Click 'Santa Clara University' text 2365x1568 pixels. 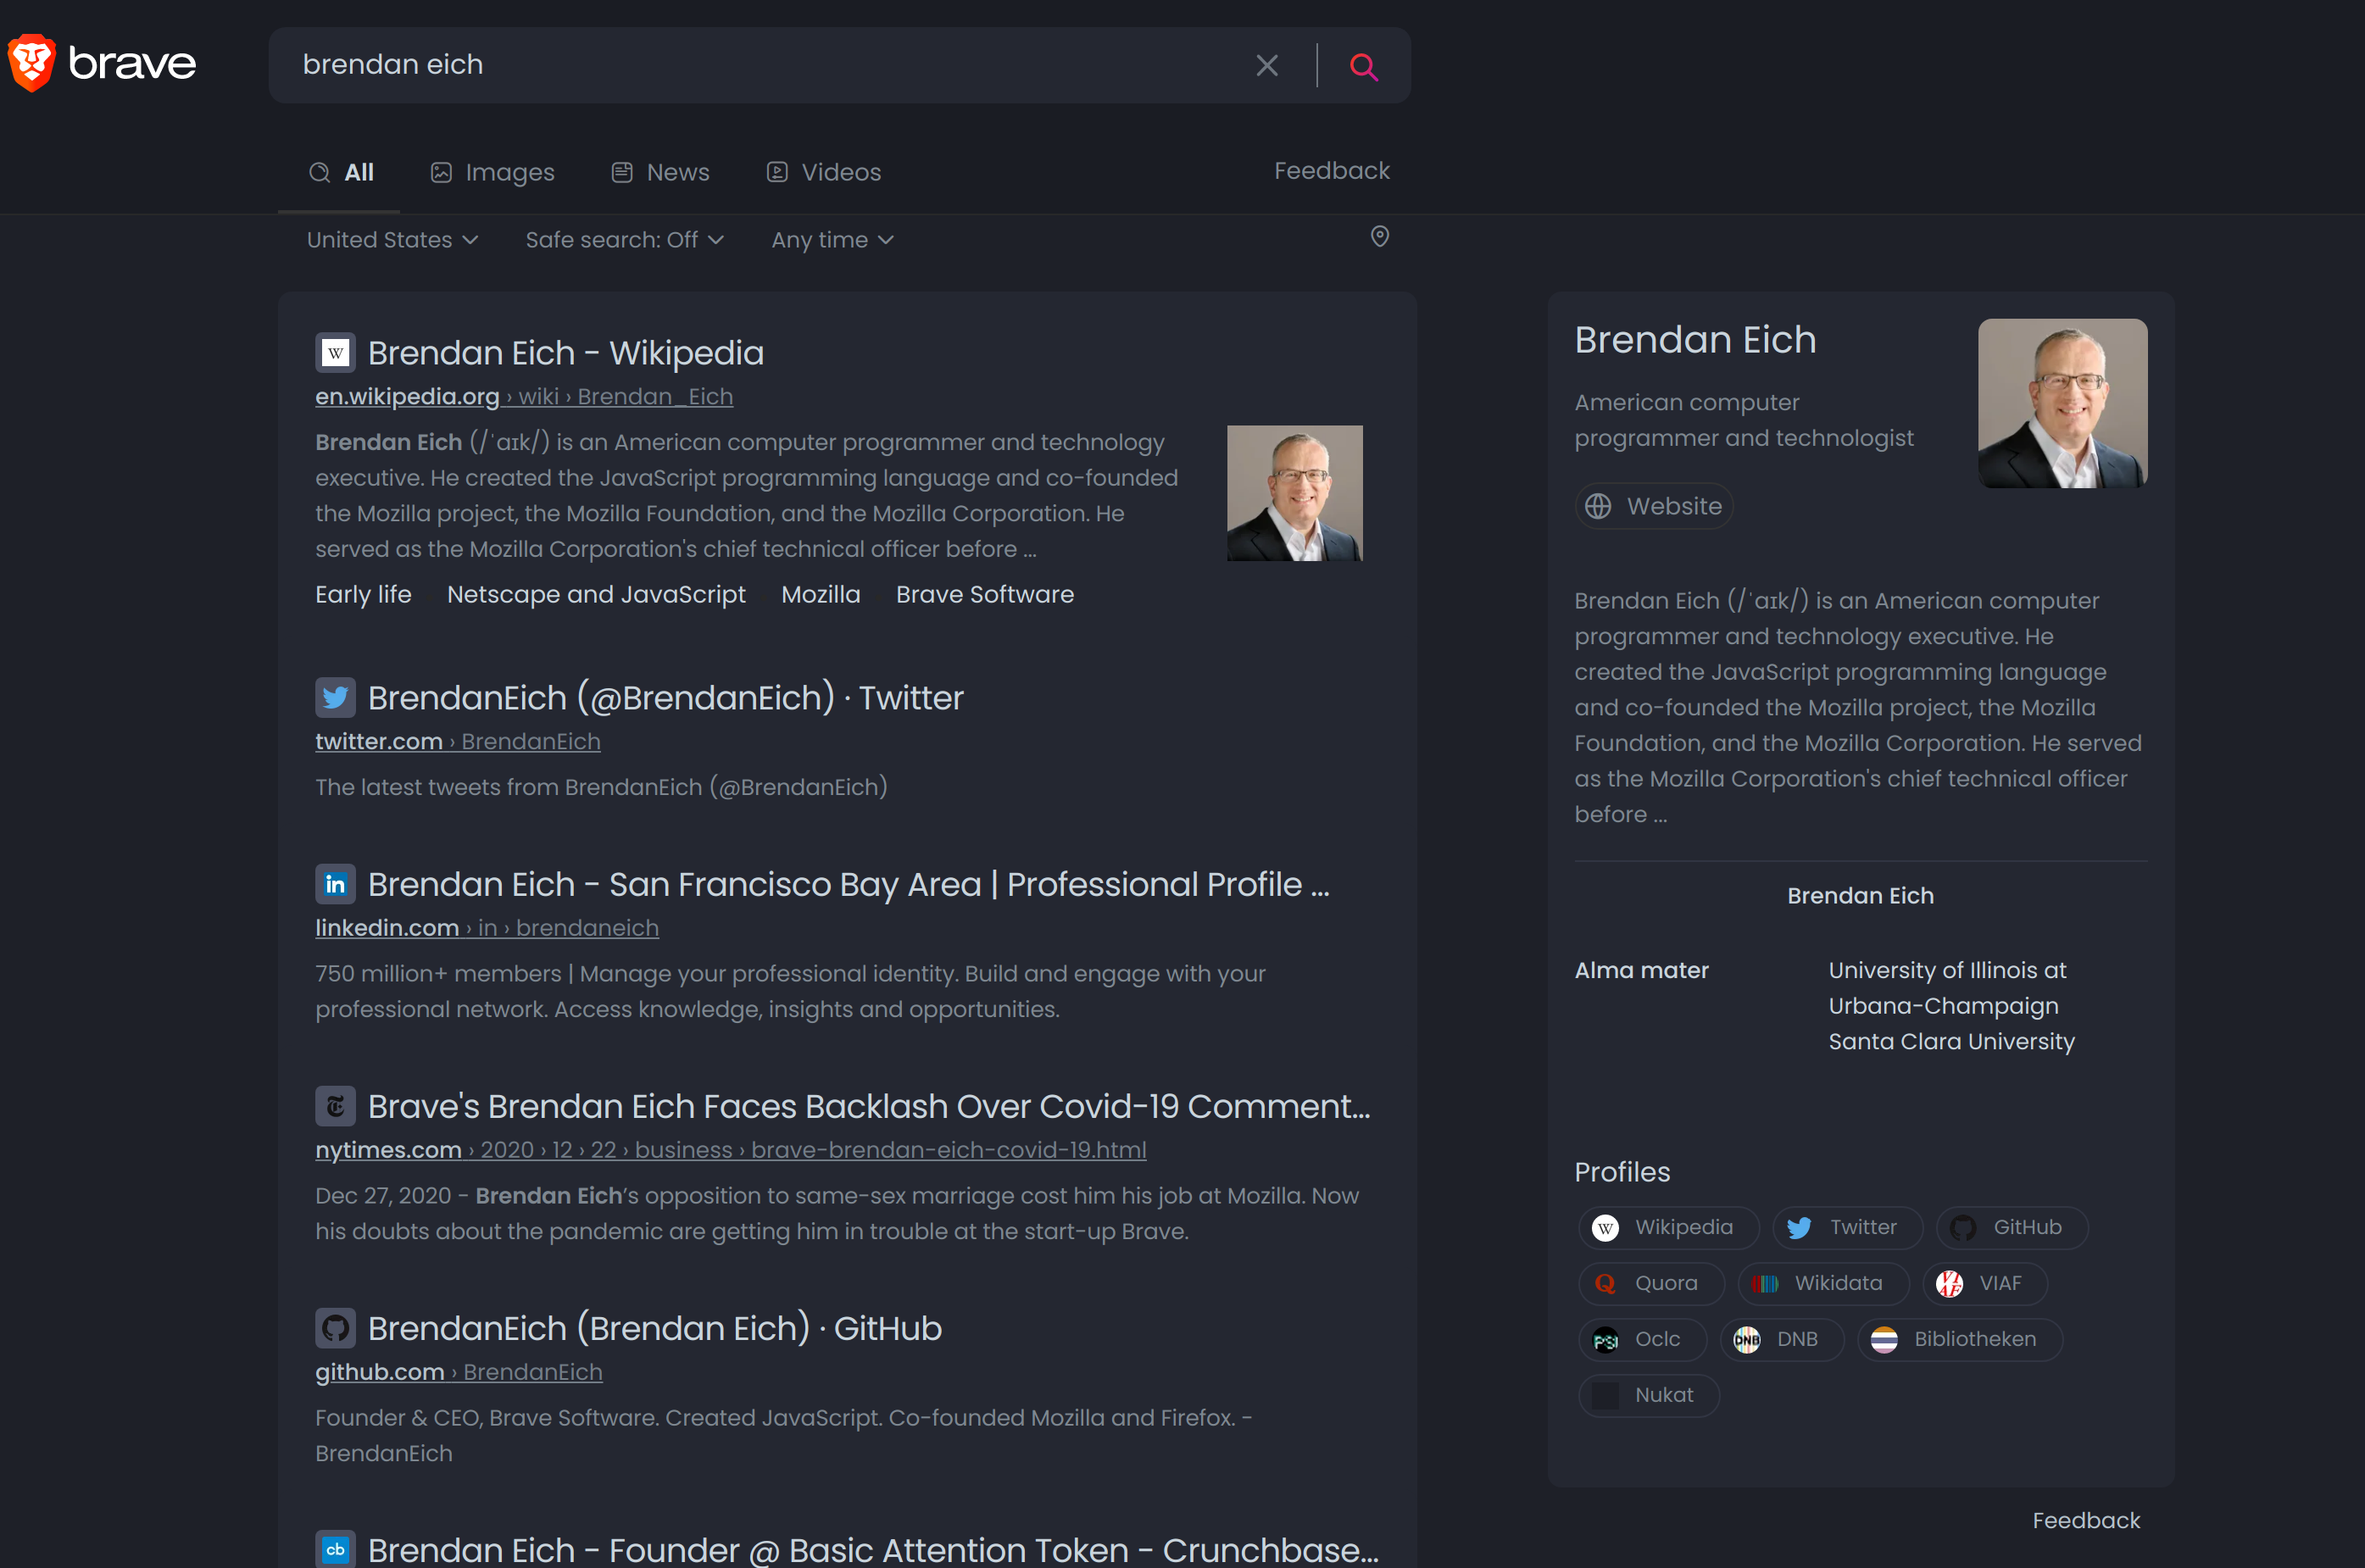(x=1951, y=1042)
